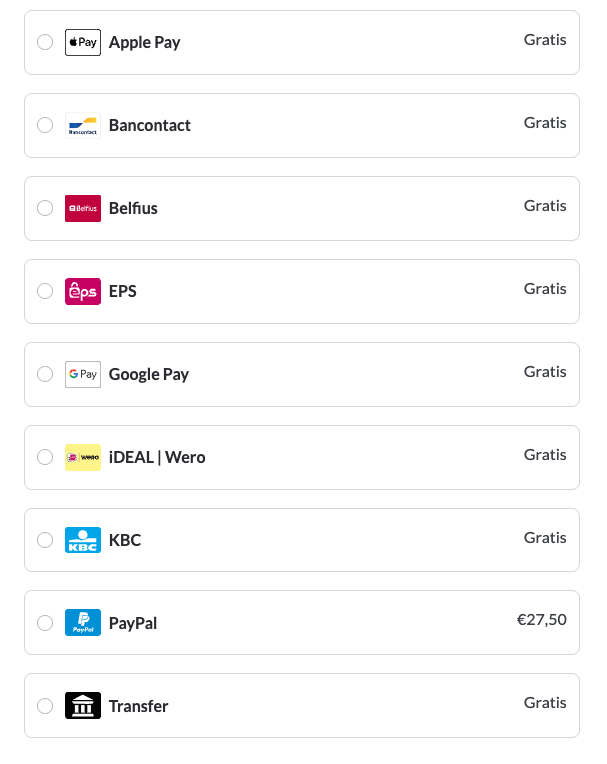607x764 pixels.
Task: Click the EPS payment method label
Action: [123, 291]
